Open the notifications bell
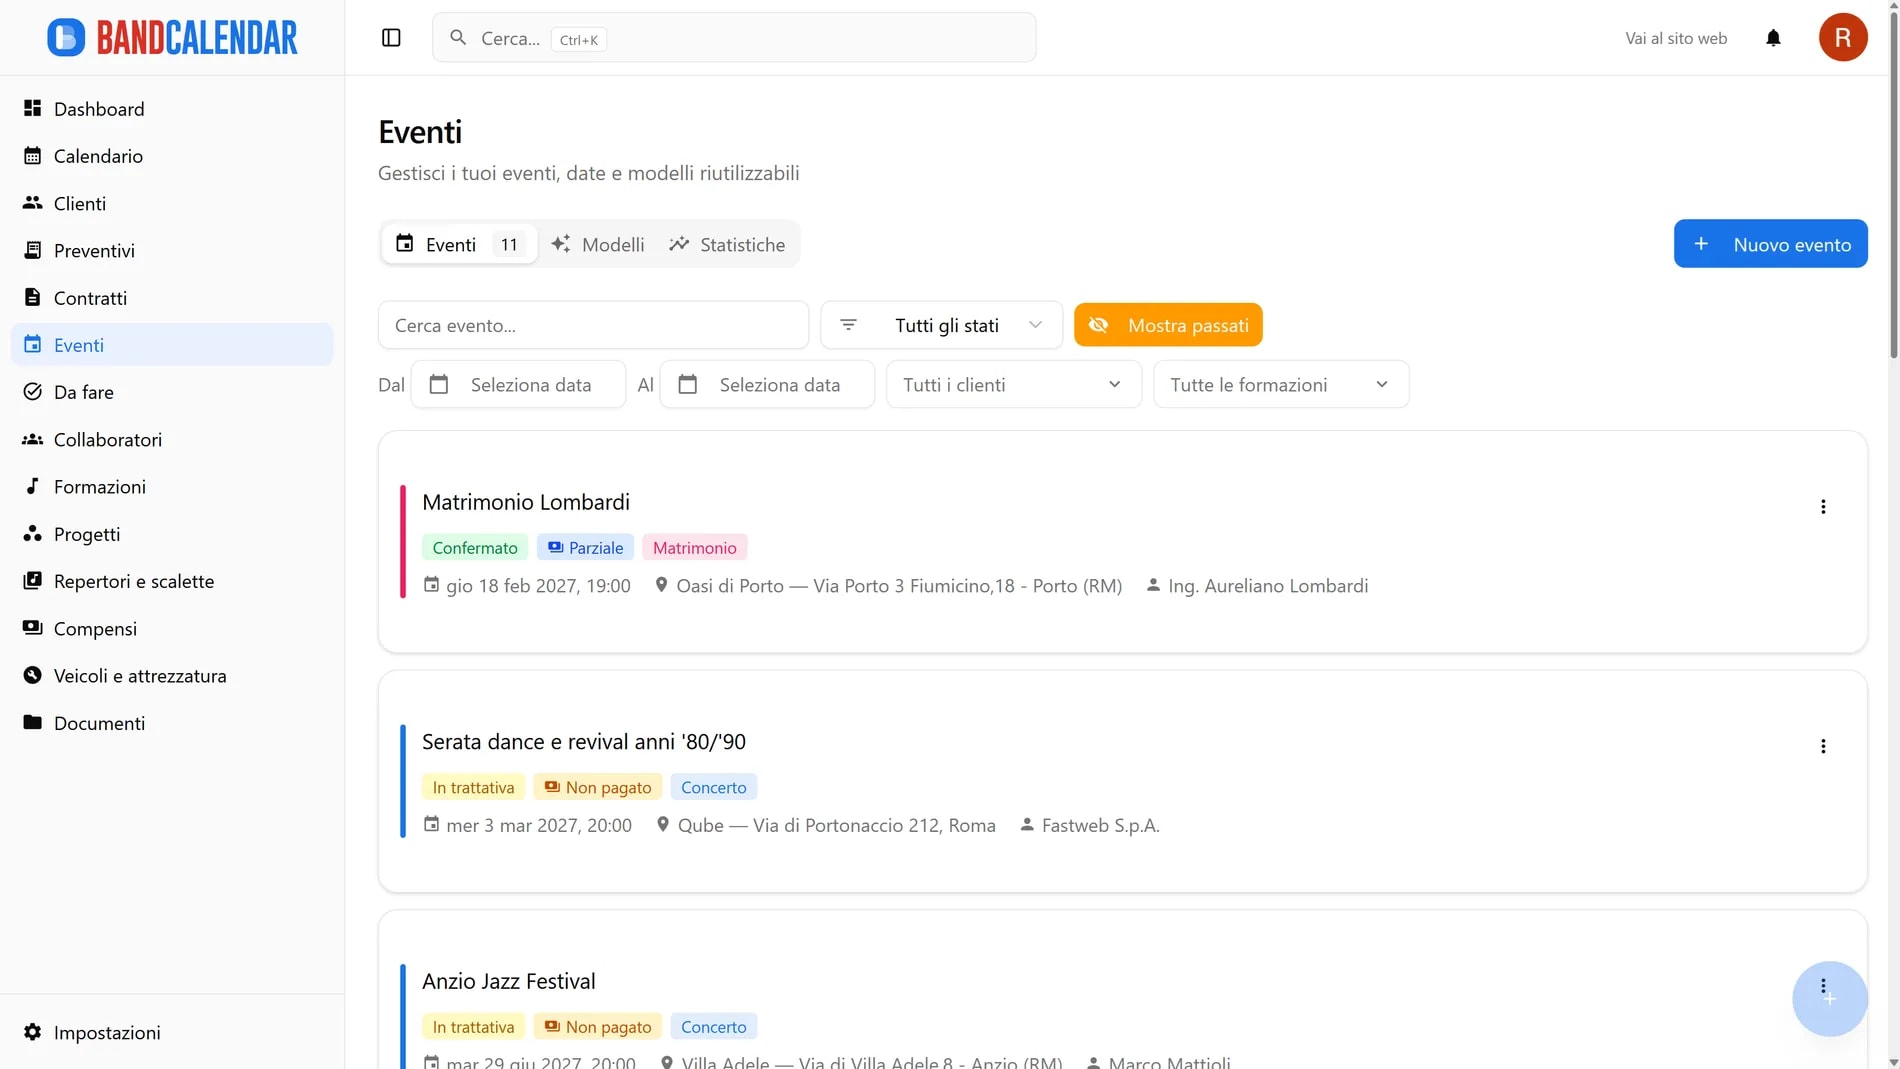This screenshot has height=1069, width=1900. (1773, 38)
